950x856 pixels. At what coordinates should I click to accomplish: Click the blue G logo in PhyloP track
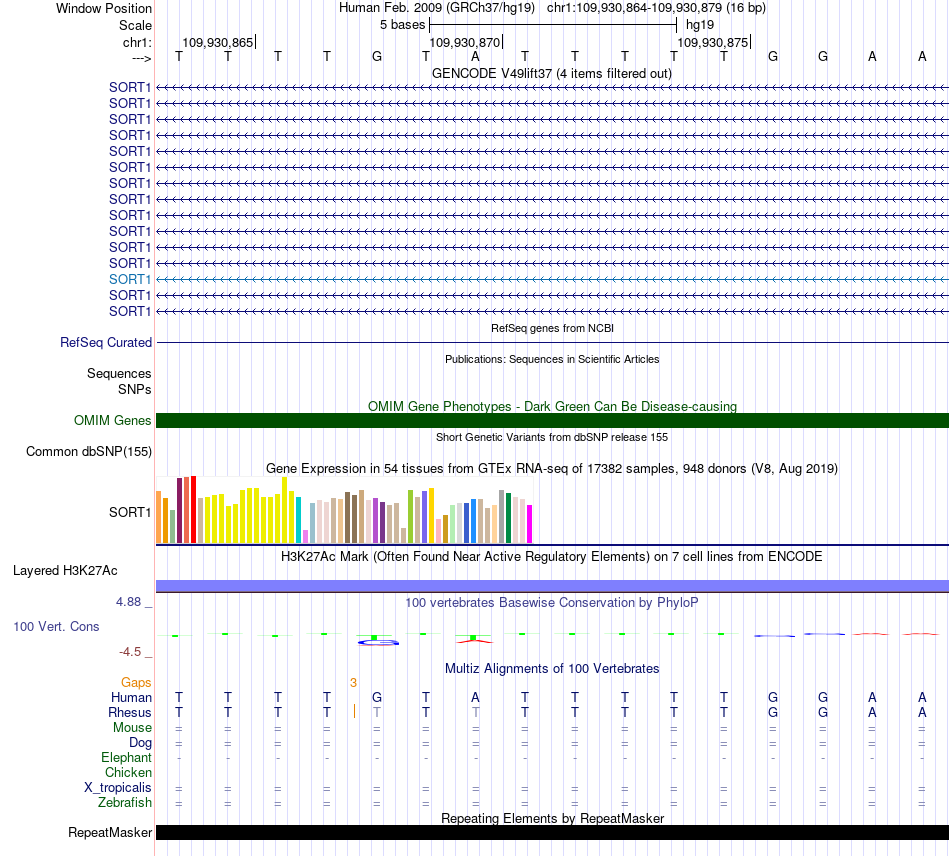point(379,642)
